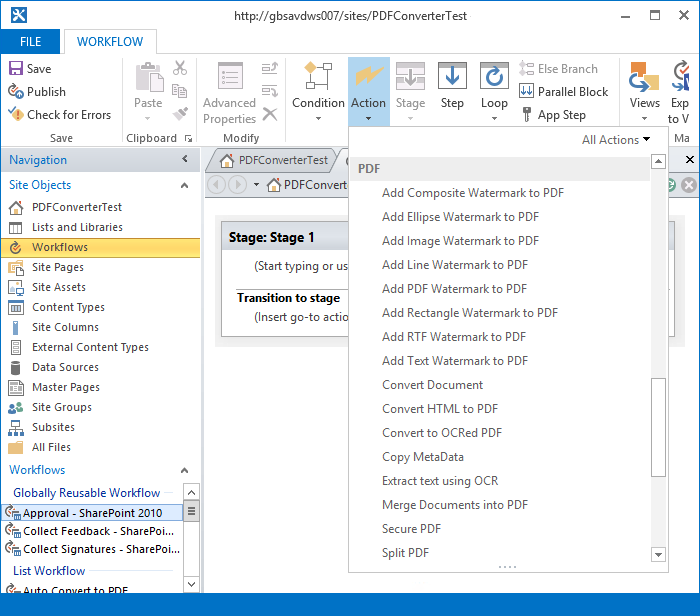Screen dimensions: 700x616
Task: Choose Copy MetaData action
Action: [x=423, y=457]
